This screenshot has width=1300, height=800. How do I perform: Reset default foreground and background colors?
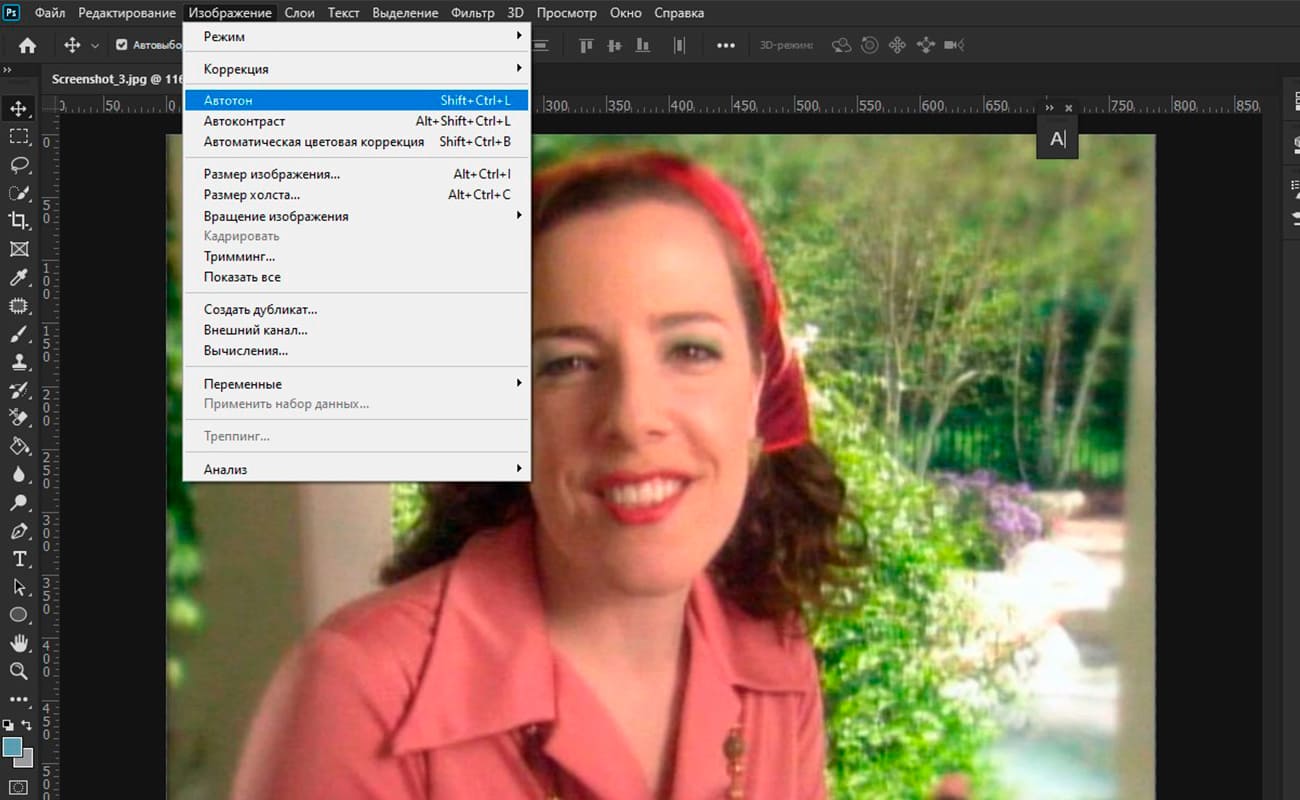point(8,725)
